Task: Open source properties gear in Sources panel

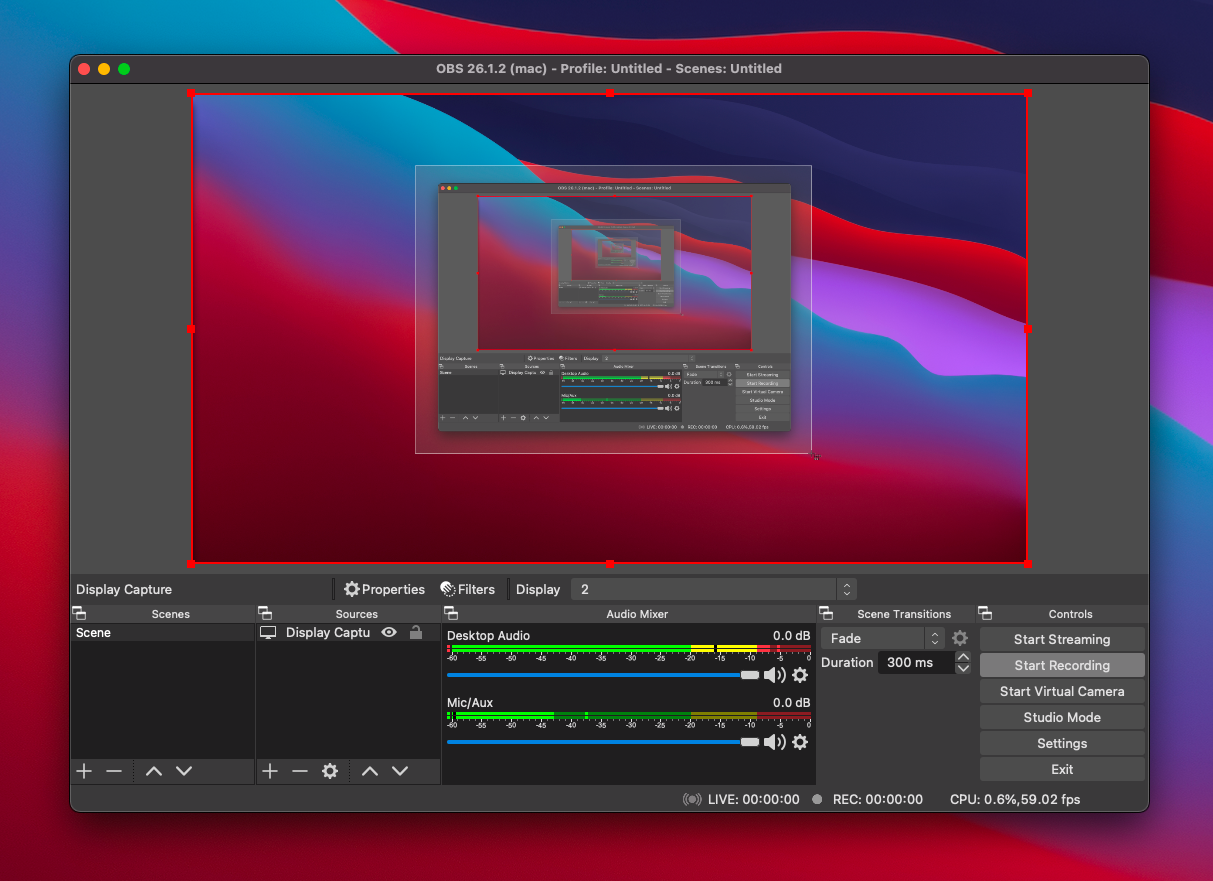Action: [330, 771]
